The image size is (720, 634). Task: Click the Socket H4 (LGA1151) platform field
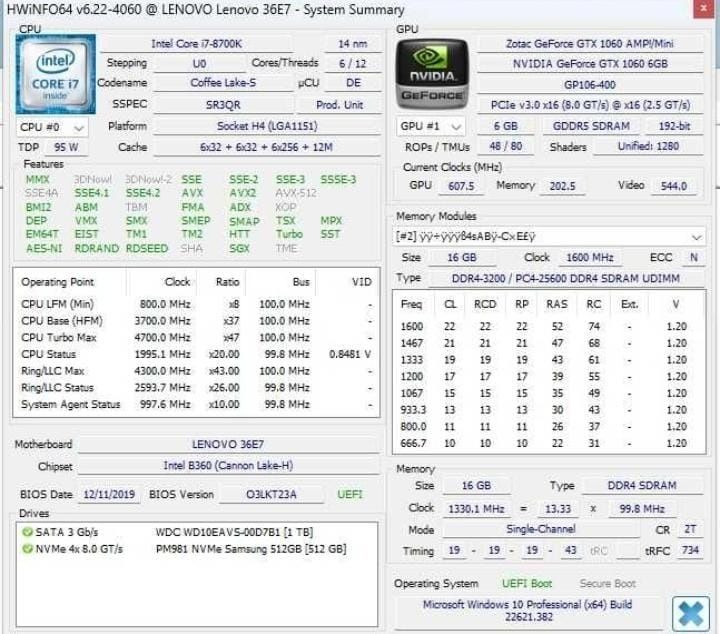[267, 126]
